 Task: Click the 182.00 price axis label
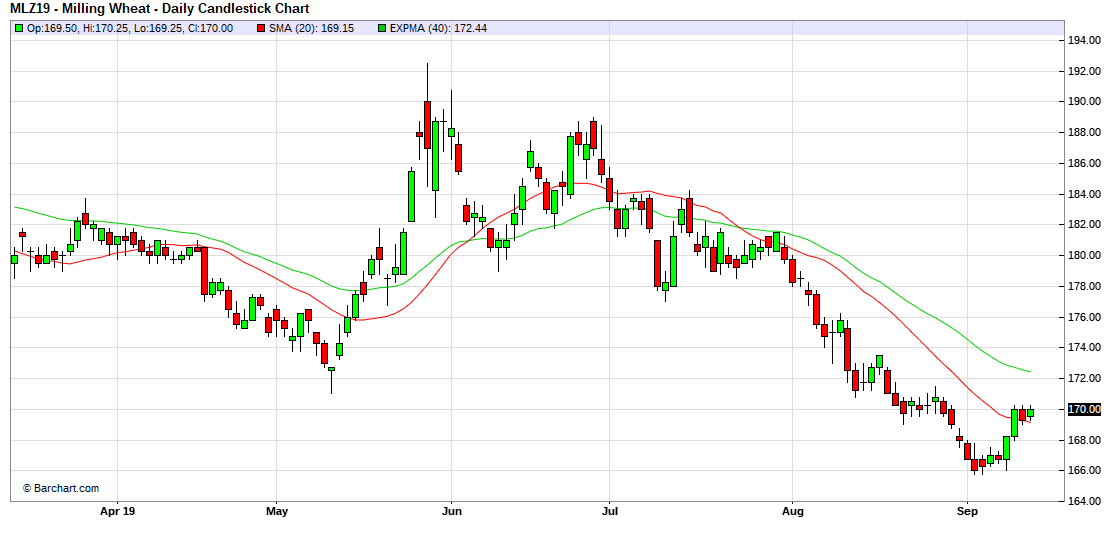1085,225
